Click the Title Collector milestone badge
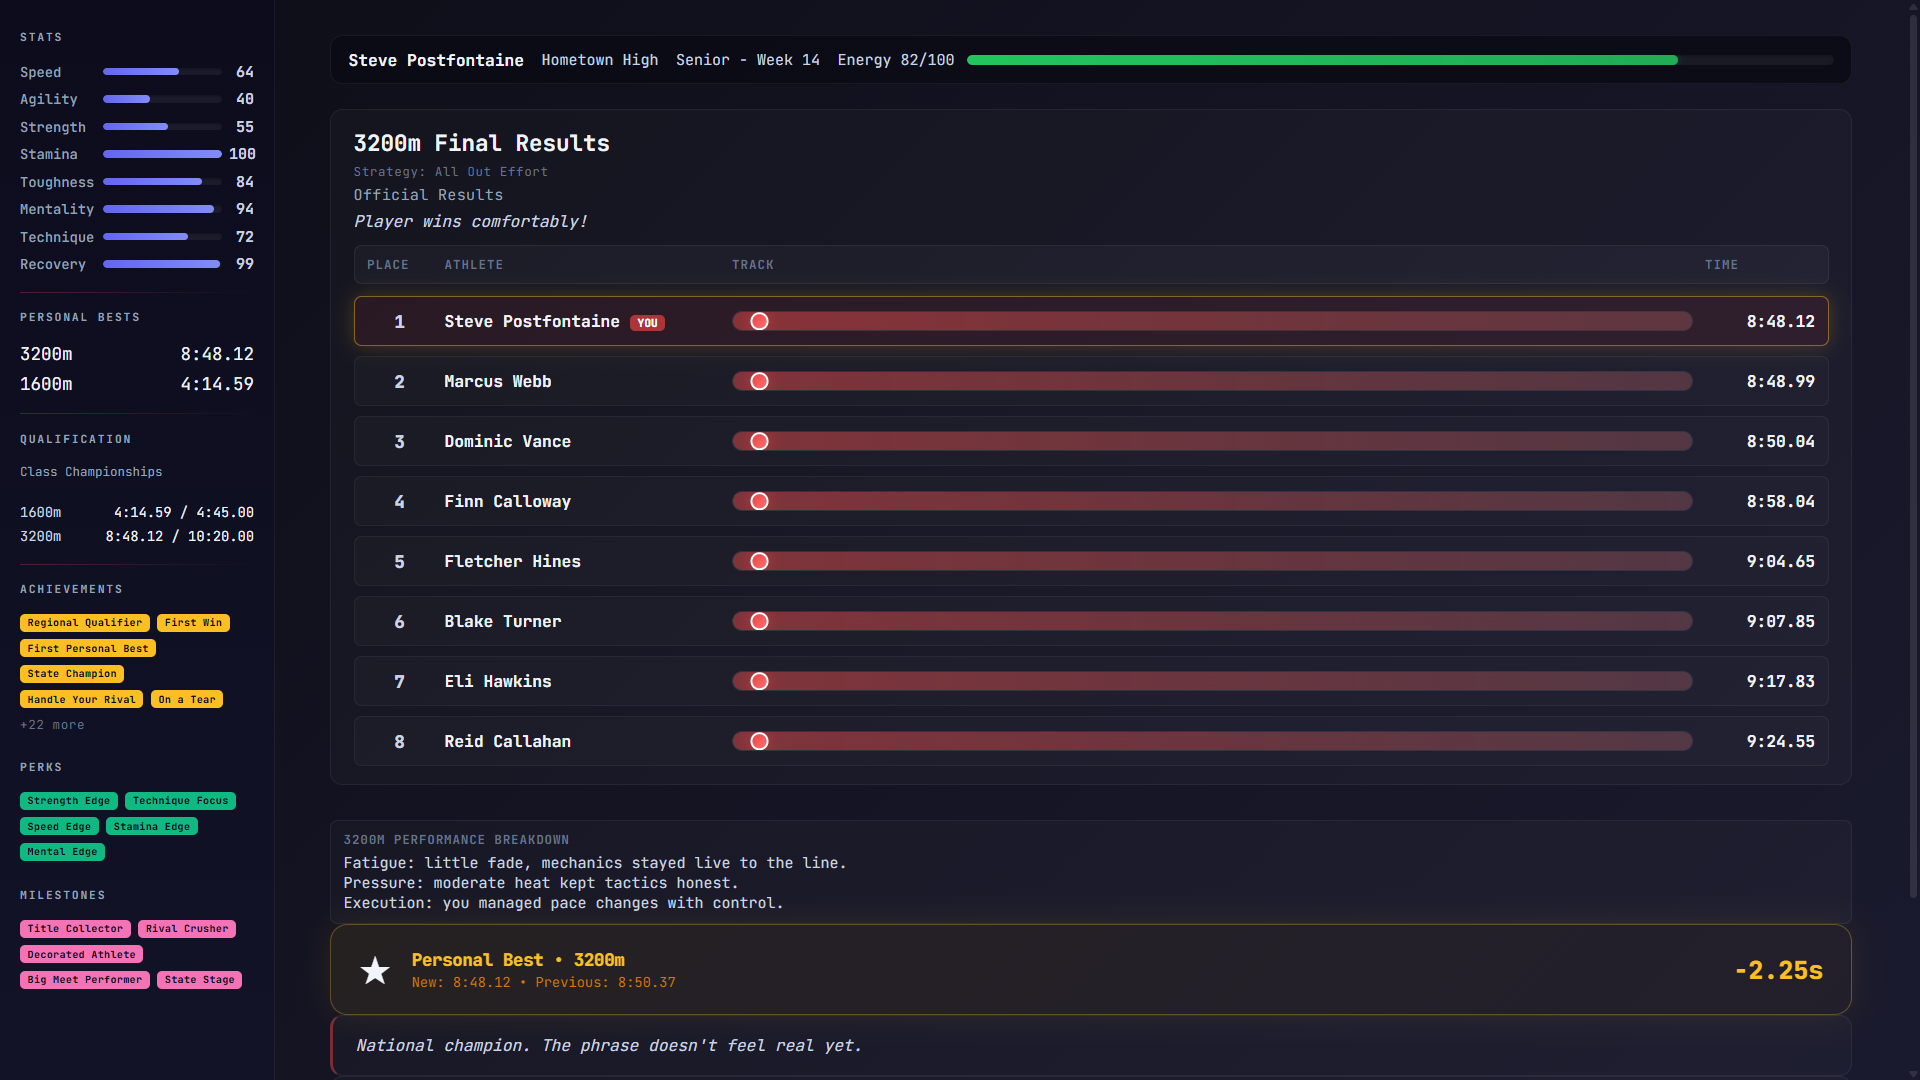Viewport: 1920px width, 1080px height. click(75, 929)
